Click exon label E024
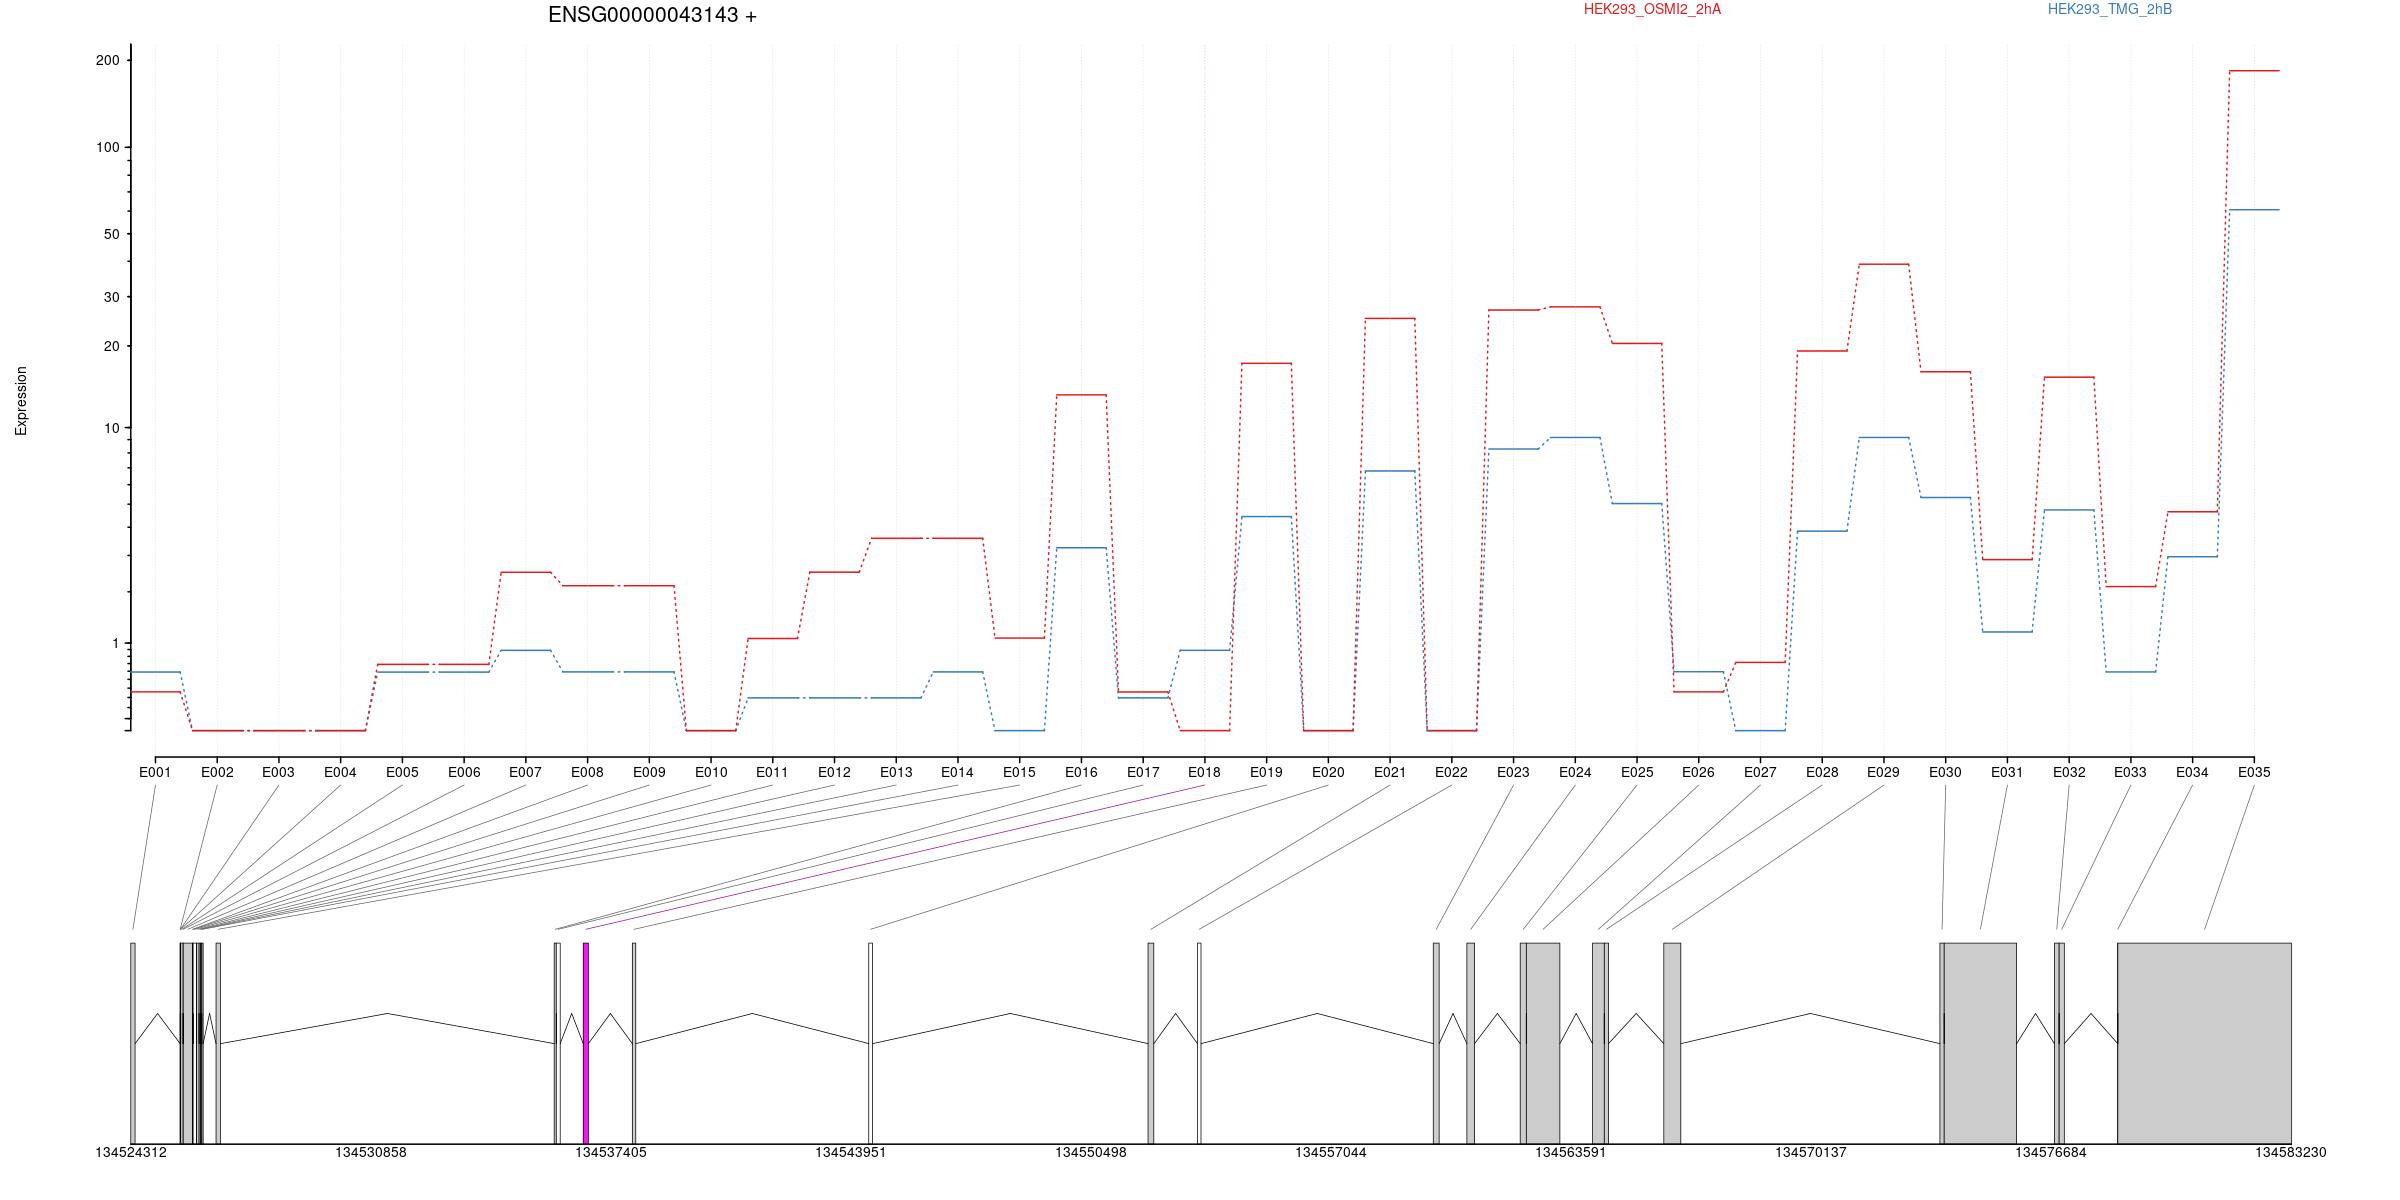Viewport: 2400px width, 1200px height. (x=1575, y=772)
